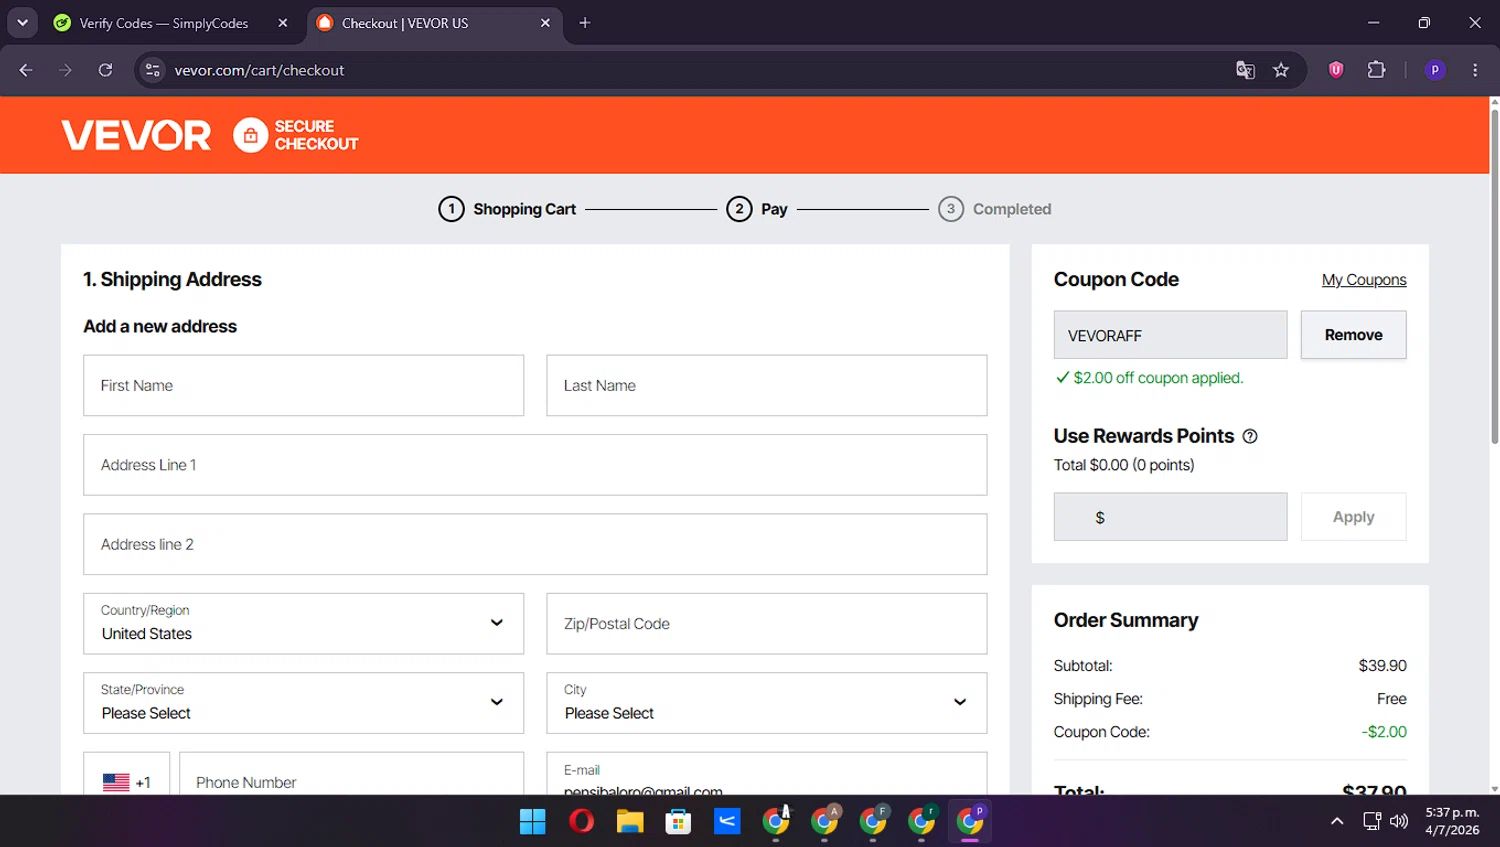Screen dimensions: 1500x847
Task: Click the Shipping Fee 'Free' value
Action: coord(1391,699)
